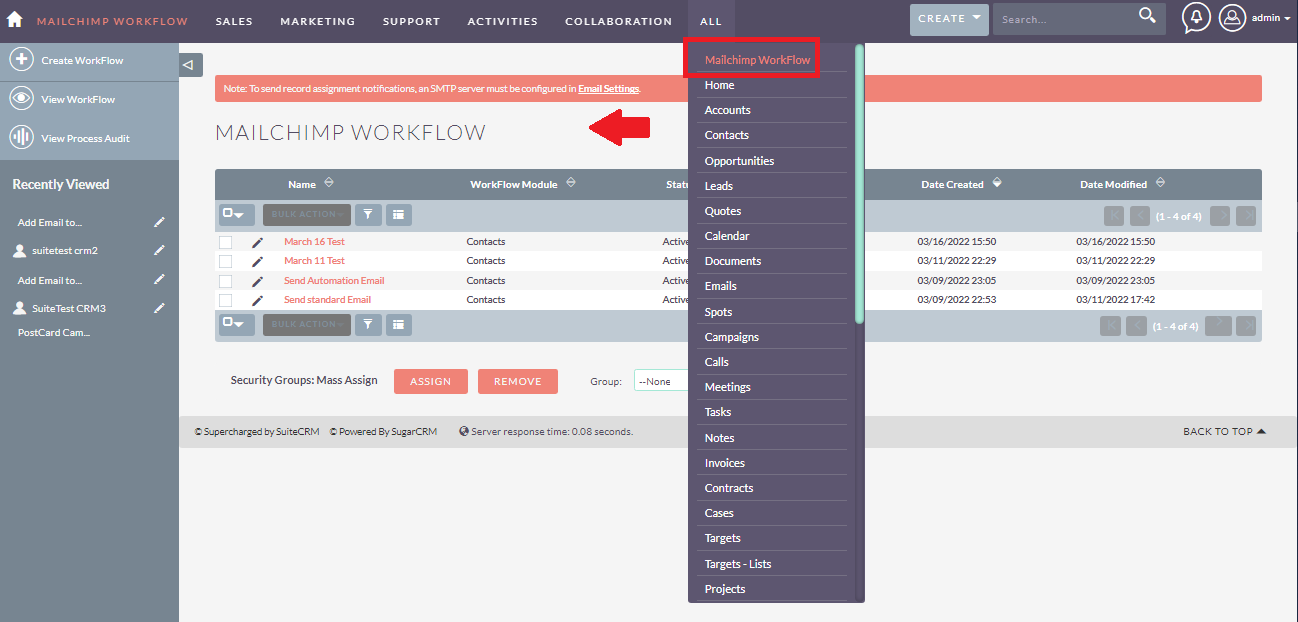The height and width of the screenshot is (622, 1298).
Task: Click last-page arrow in top pagination
Action: pyautogui.click(x=1246, y=215)
